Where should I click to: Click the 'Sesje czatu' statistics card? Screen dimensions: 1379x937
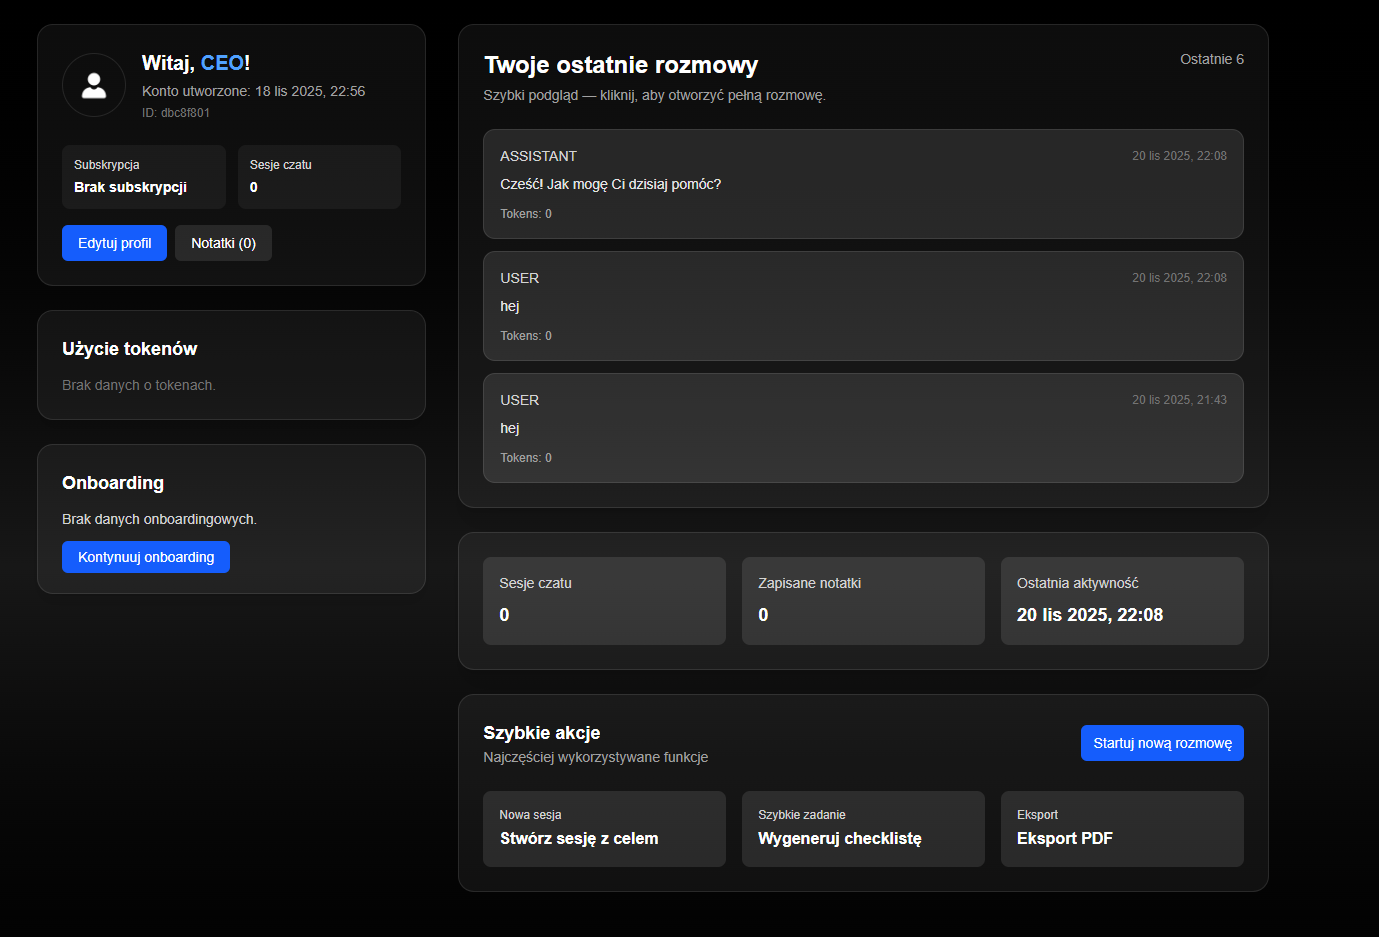[604, 600]
